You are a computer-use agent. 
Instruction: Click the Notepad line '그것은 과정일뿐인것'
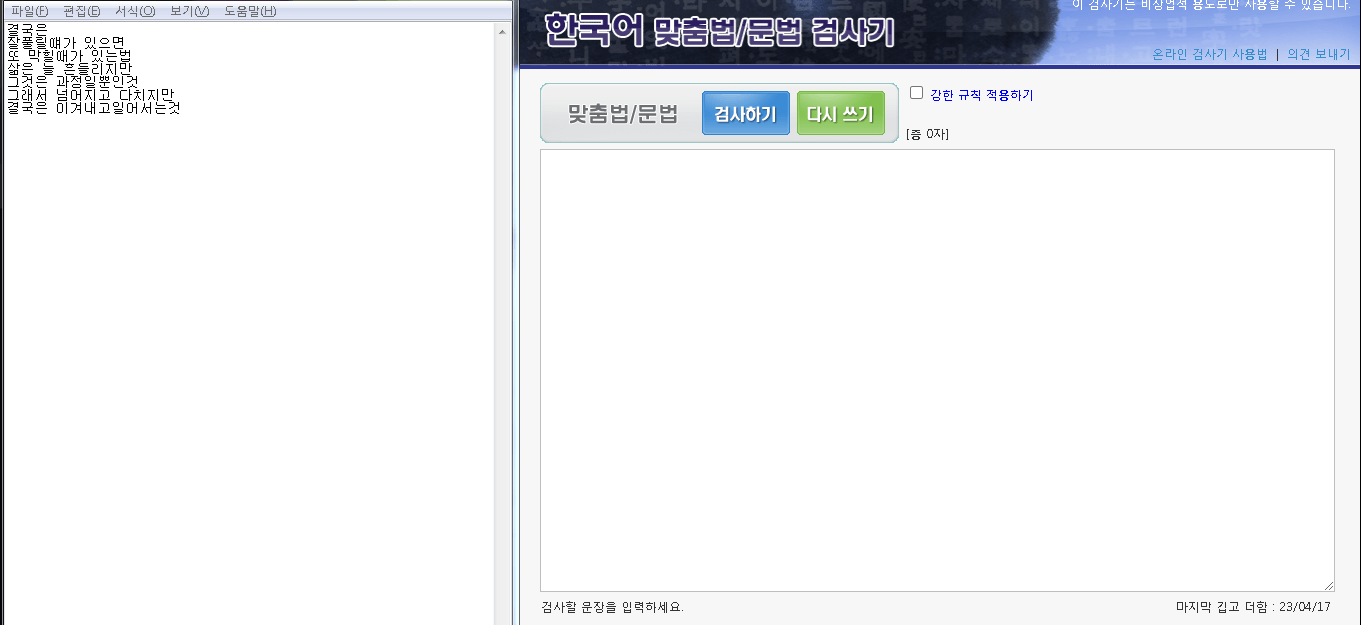(72, 81)
